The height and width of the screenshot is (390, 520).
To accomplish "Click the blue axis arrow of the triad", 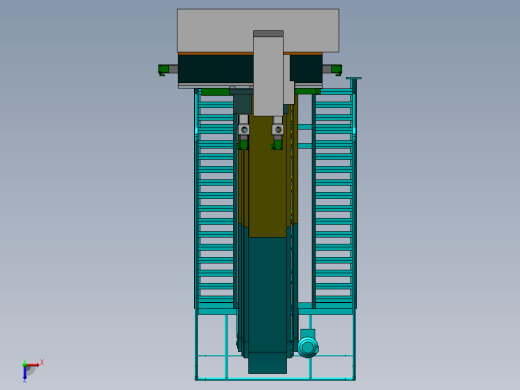I will 25,373.
